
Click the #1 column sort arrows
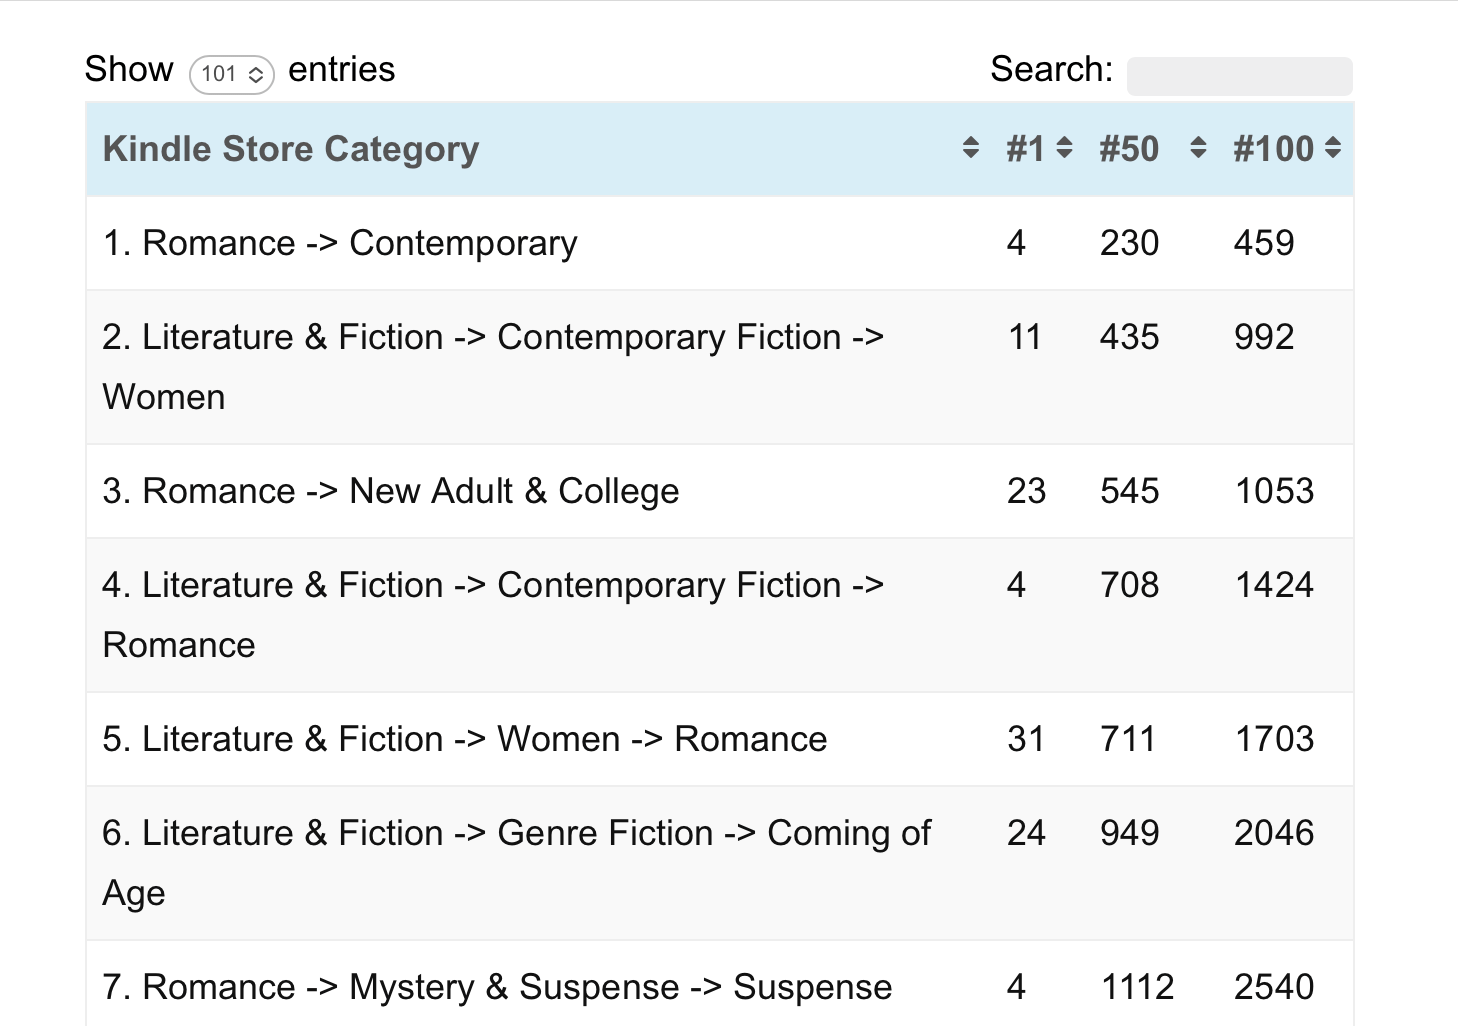(1064, 149)
